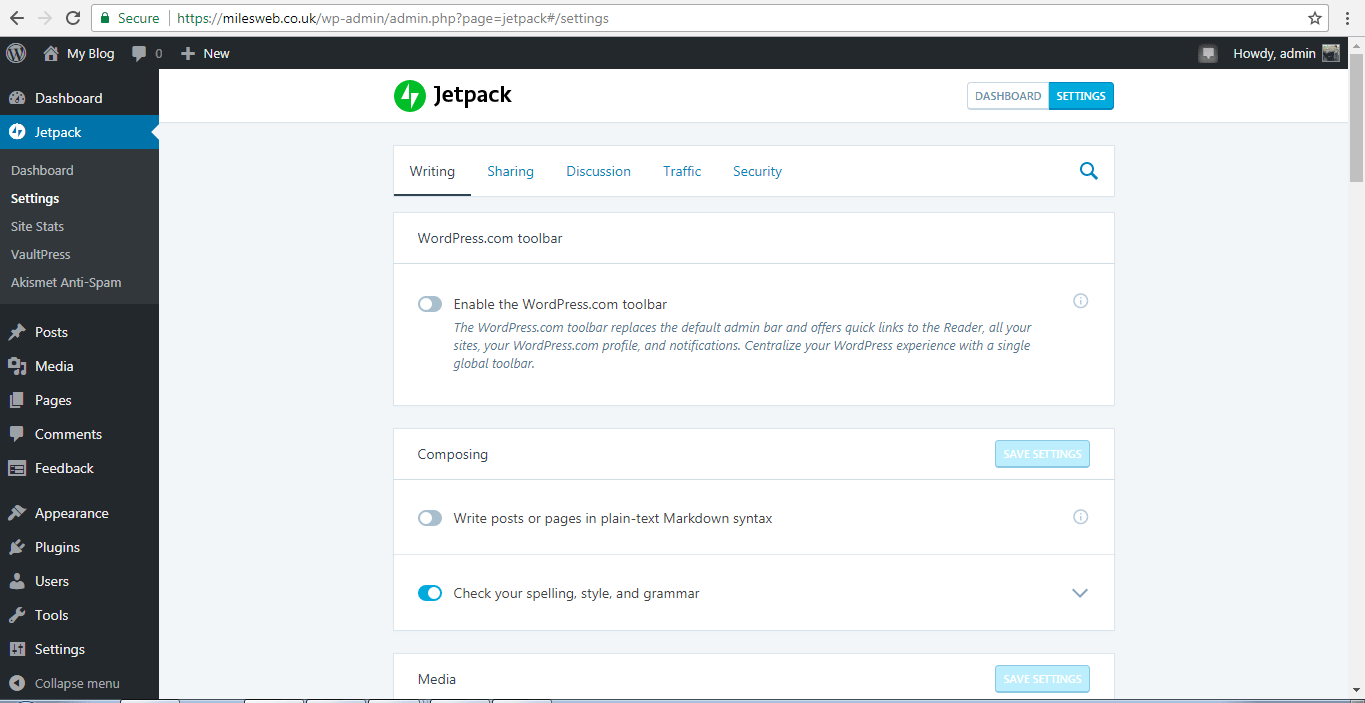Open Akismet Anti-Spam submenu item
The width and height of the screenshot is (1365, 703).
tap(66, 282)
